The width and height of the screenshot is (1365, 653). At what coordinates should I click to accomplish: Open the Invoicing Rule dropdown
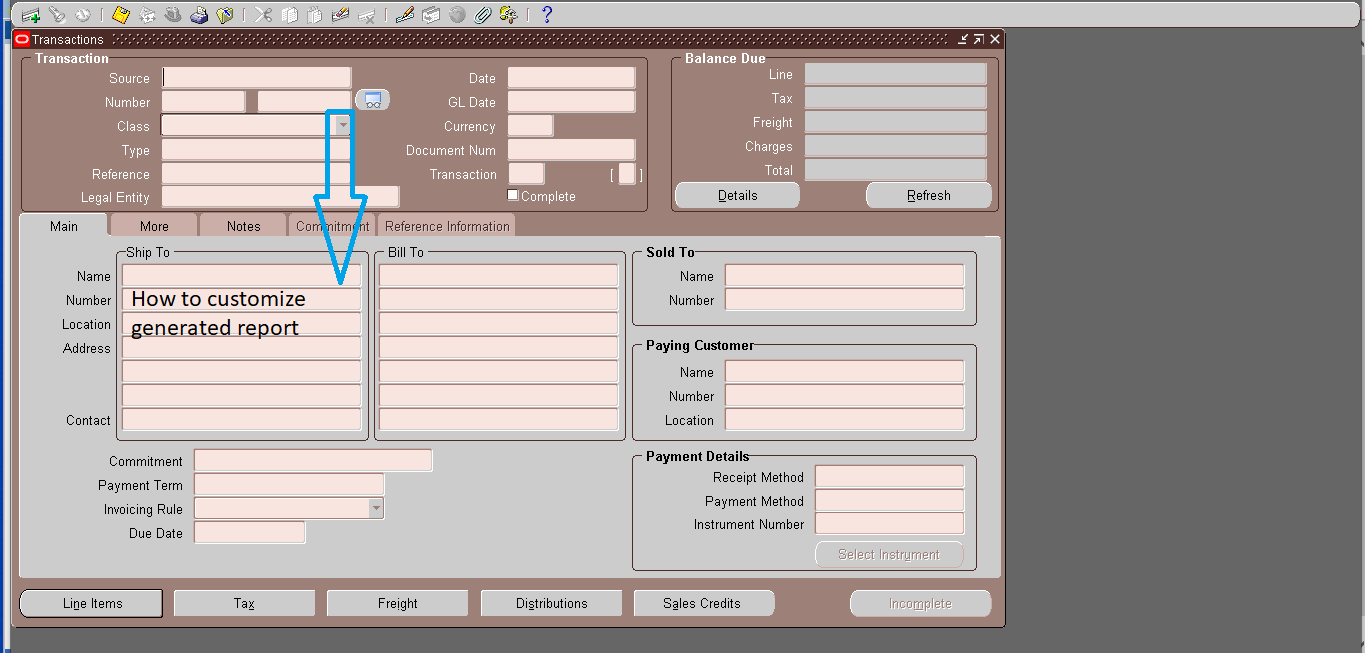click(376, 508)
